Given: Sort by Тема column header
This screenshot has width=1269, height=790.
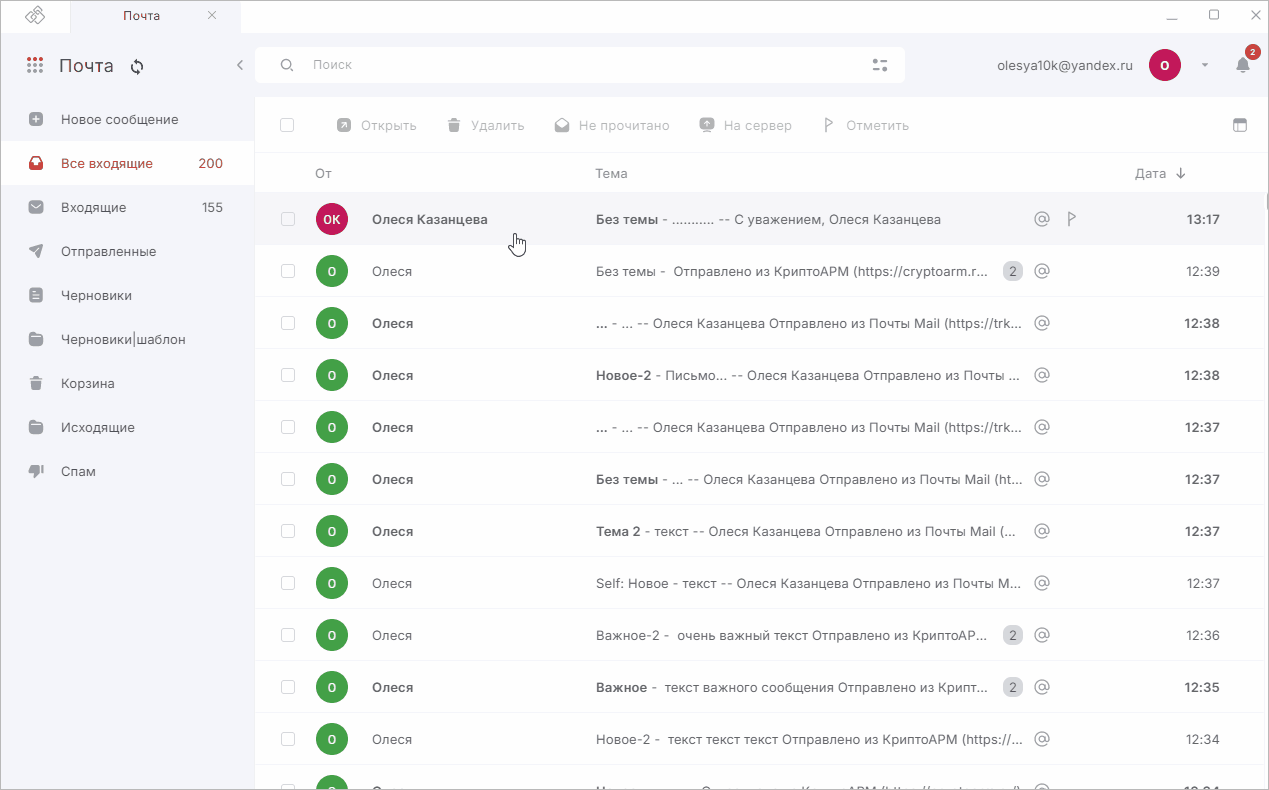Looking at the screenshot, I should (x=611, y=173).
